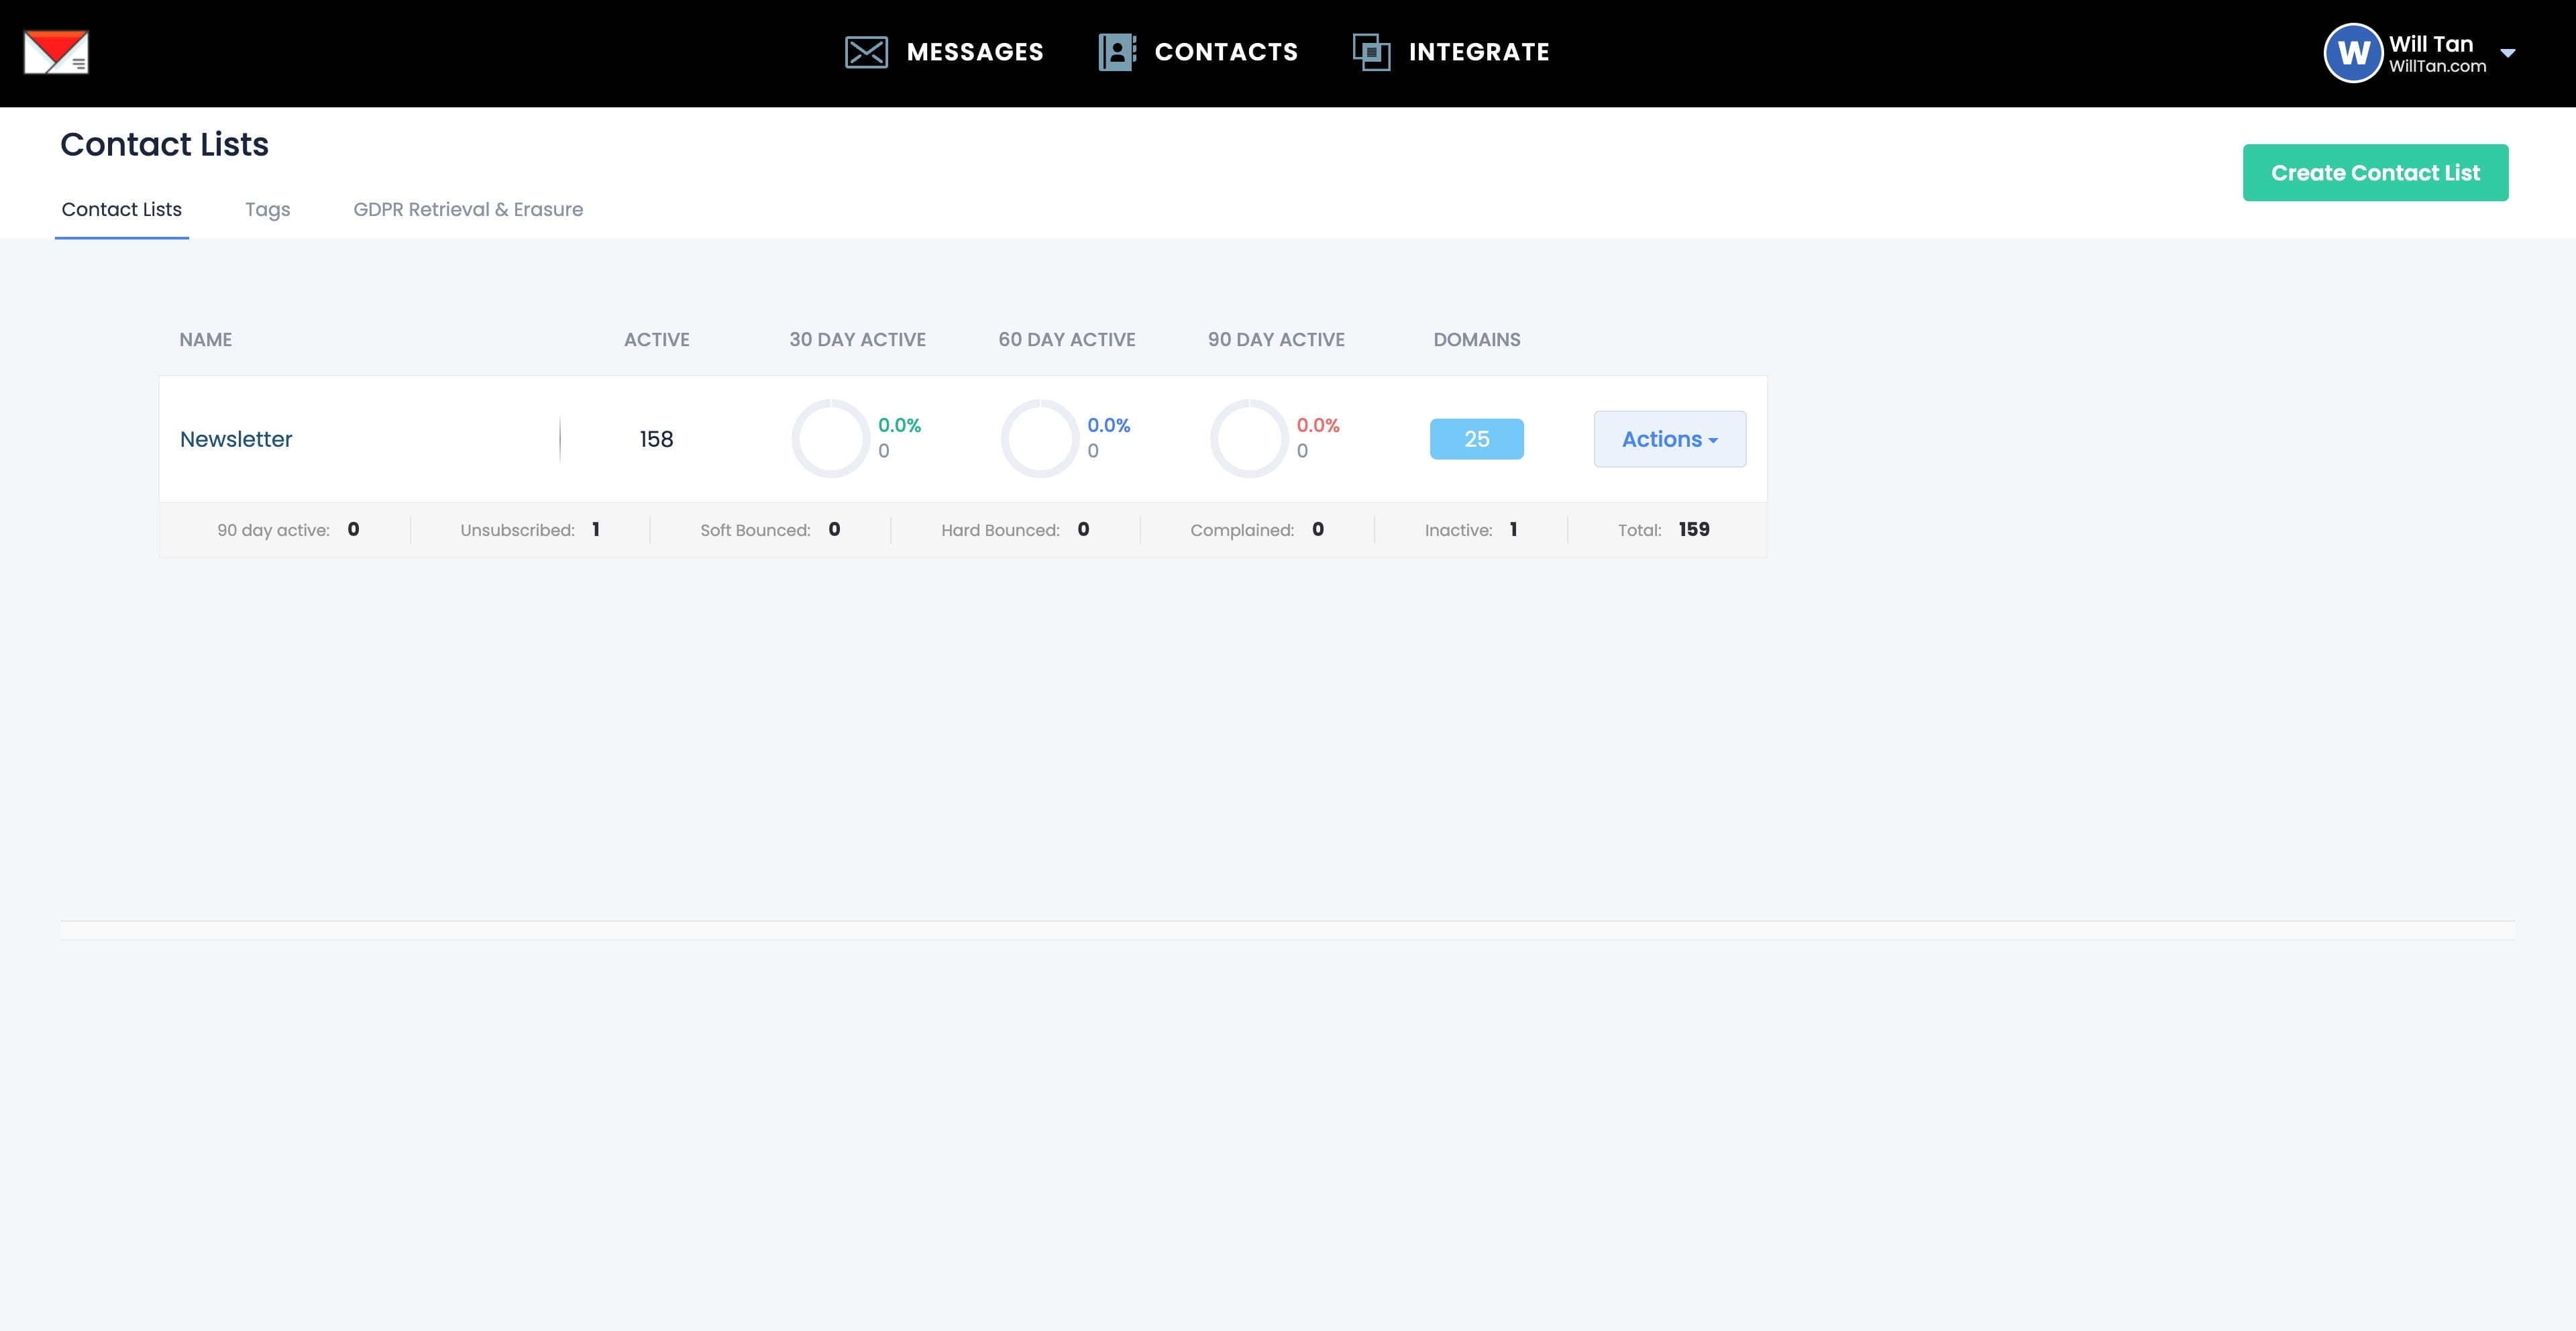The width and height of the screenshot is (2576, 1331).
Task: Open the GDPR Retrieval & Erasure tab
Action: 468,209
